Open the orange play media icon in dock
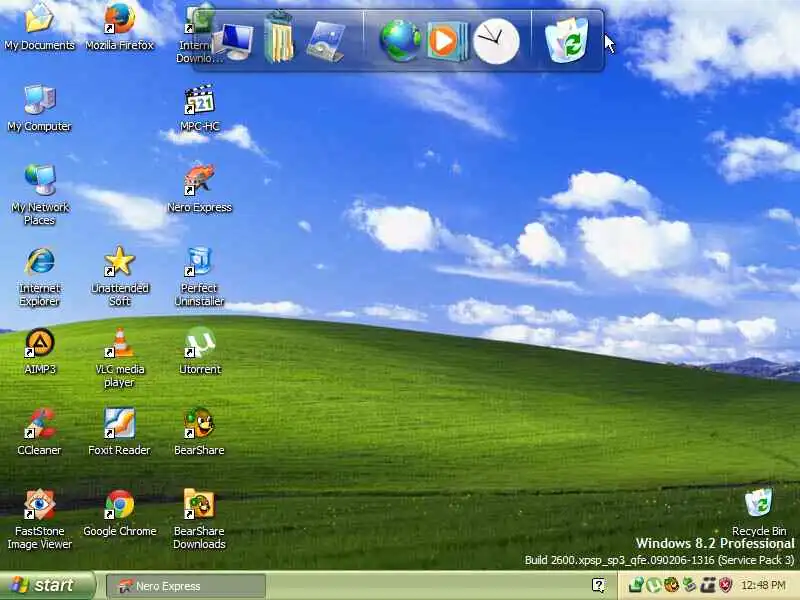Viewport: 800px width, 600px height. 446,41
